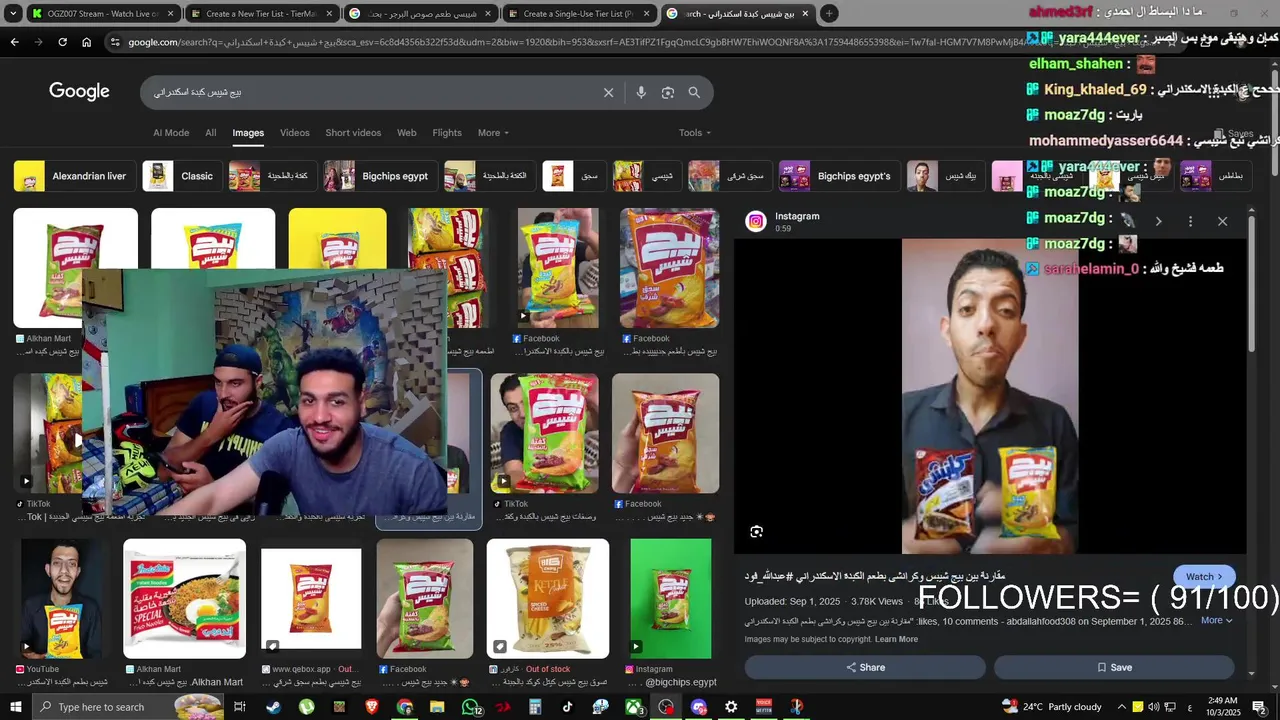Image resolution: width=1280 pixels, height=720 pixels.
Task: Filter by Alexandrian liver chip
Action: (x=74, y=176)
